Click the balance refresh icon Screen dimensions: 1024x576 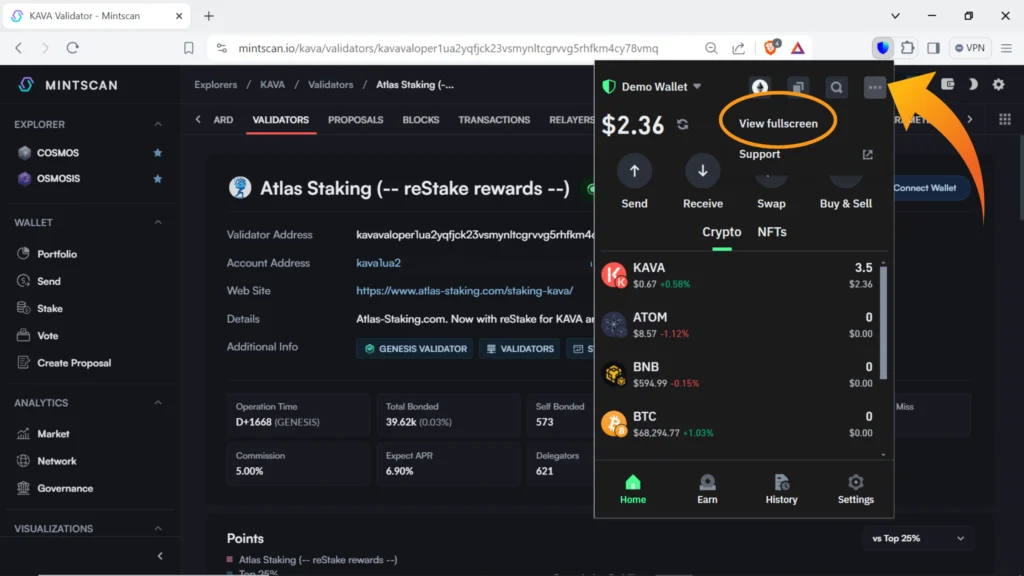click(x=683, y=125)
